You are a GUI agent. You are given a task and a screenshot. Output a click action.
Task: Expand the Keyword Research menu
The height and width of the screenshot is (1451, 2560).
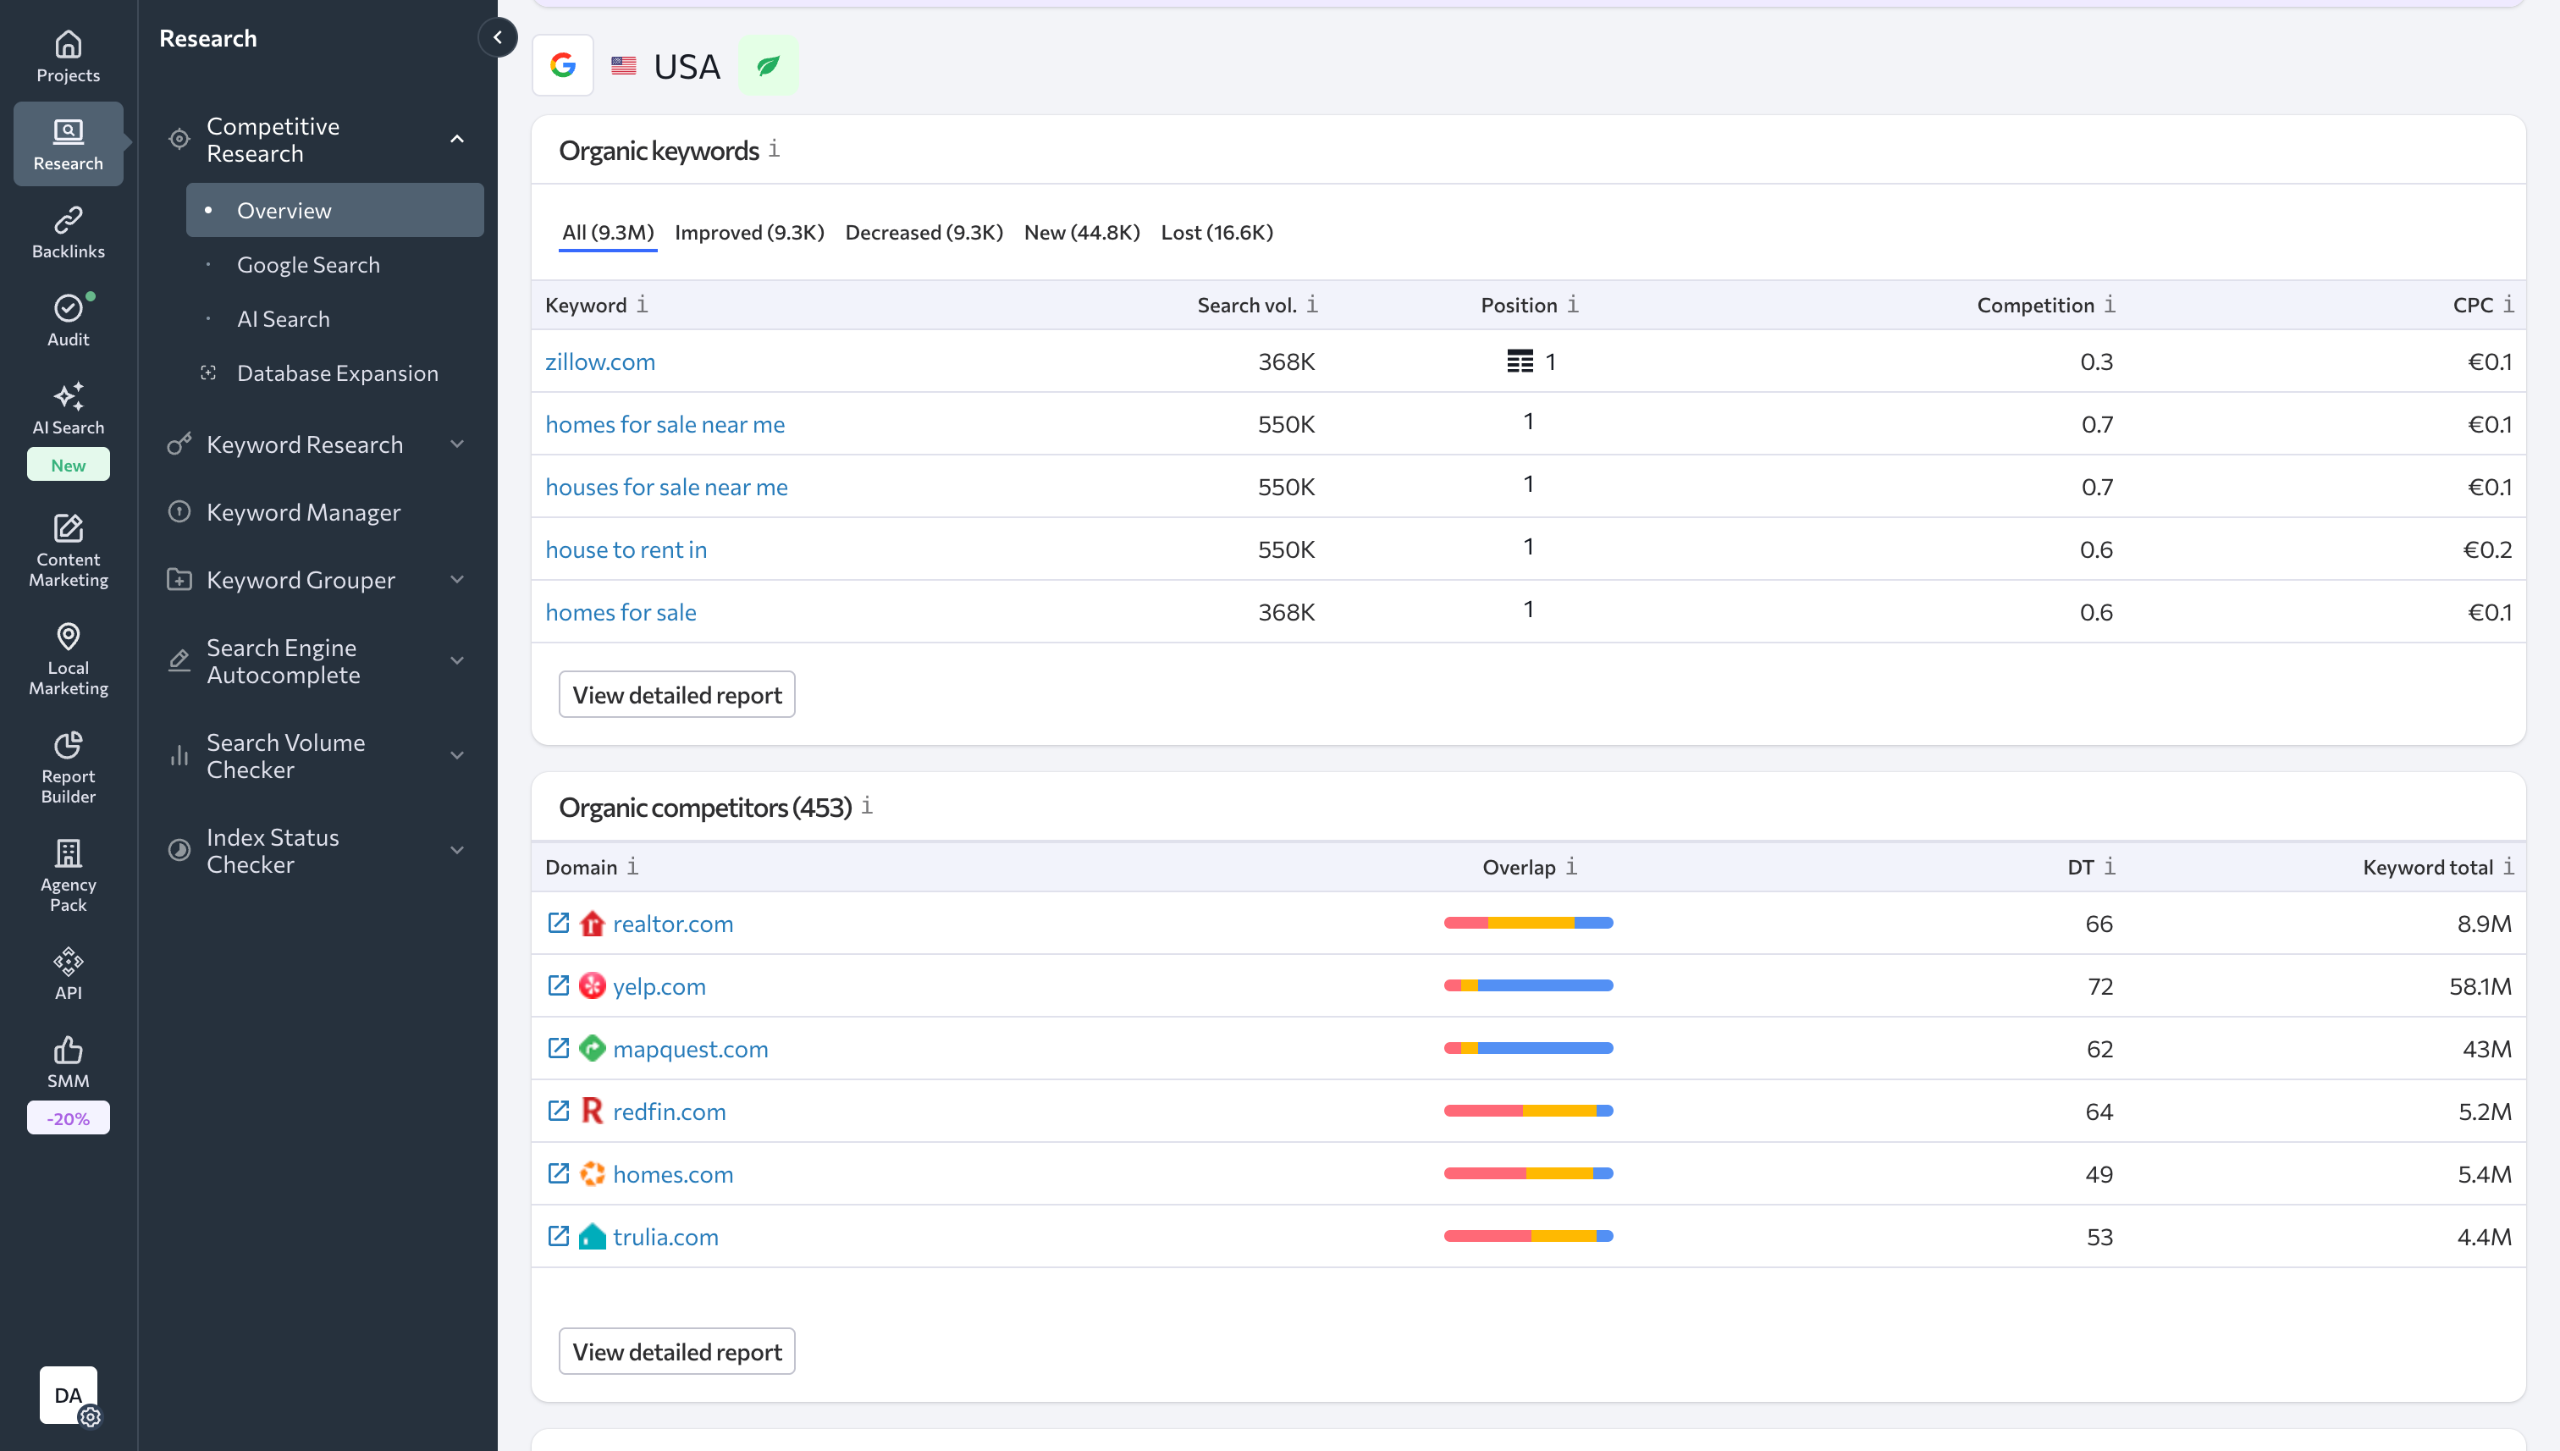(x=457, y=444)
